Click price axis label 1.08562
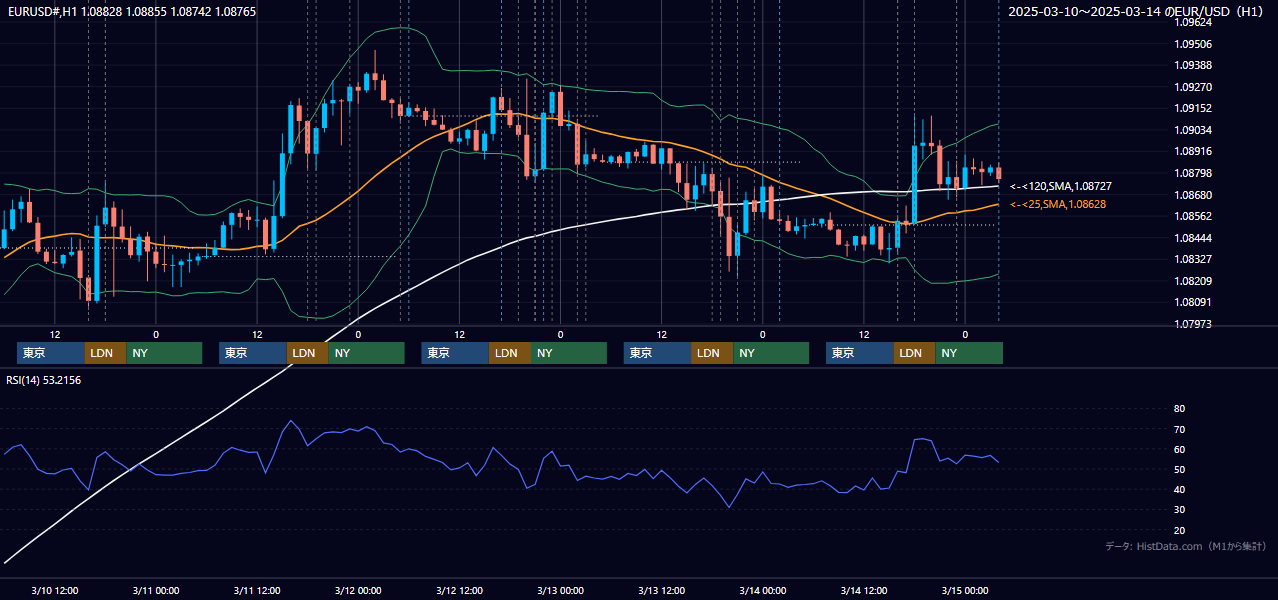The image size is (1278, 600). (x=1192, y=216)
